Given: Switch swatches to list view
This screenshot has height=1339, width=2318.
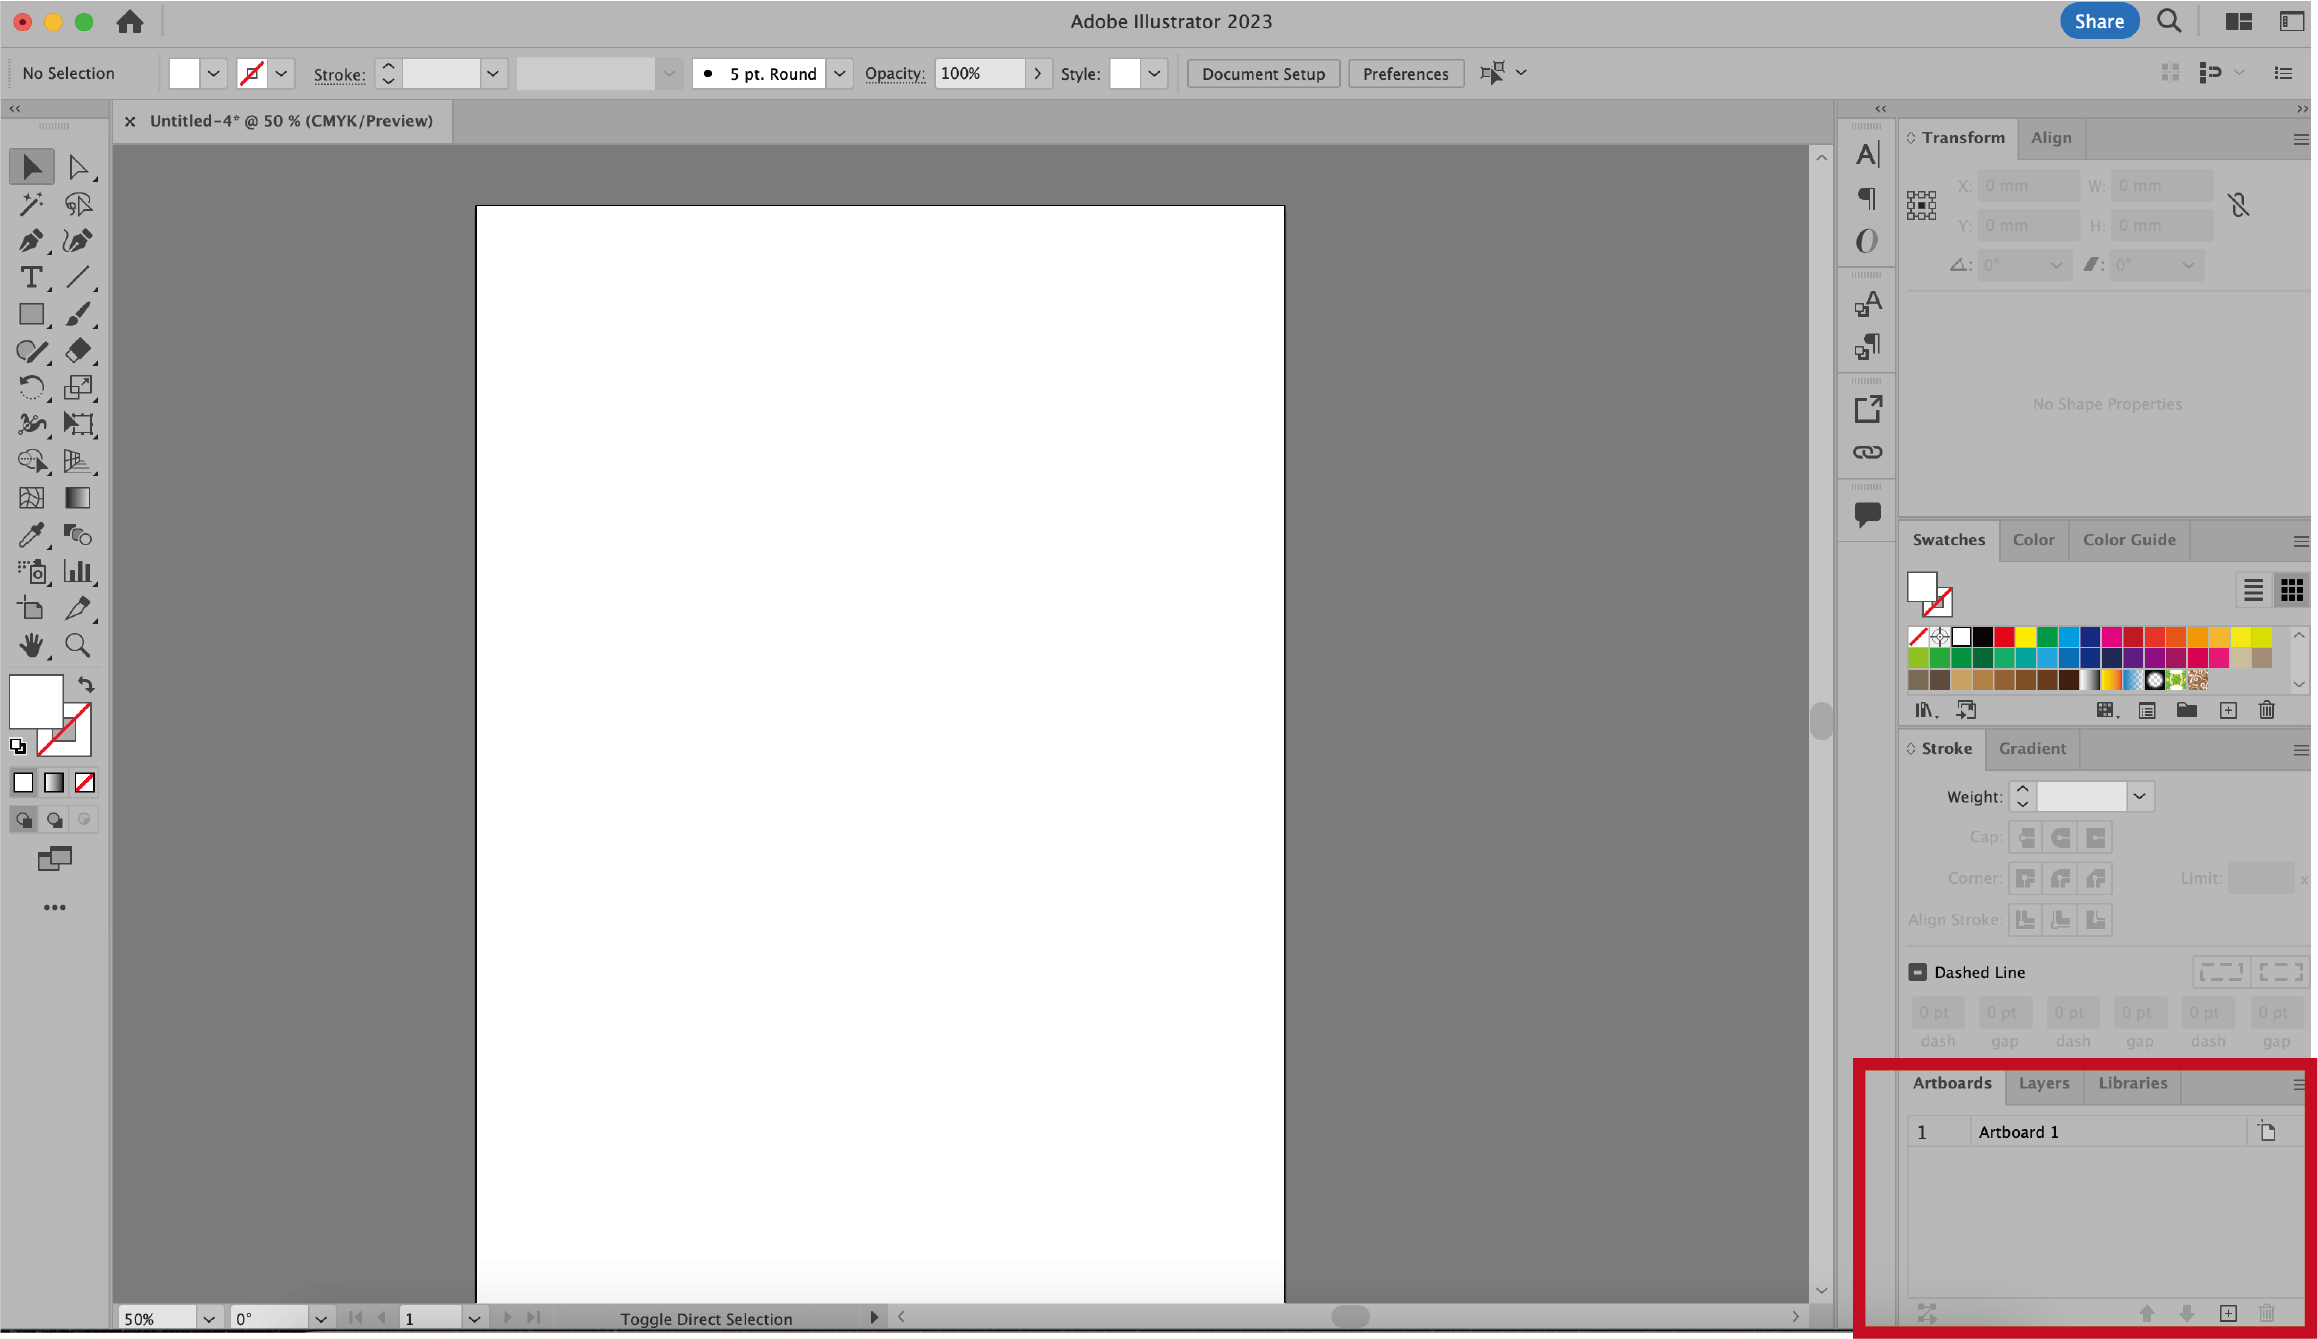Looking at the screenshot, I should (2252, 590).
